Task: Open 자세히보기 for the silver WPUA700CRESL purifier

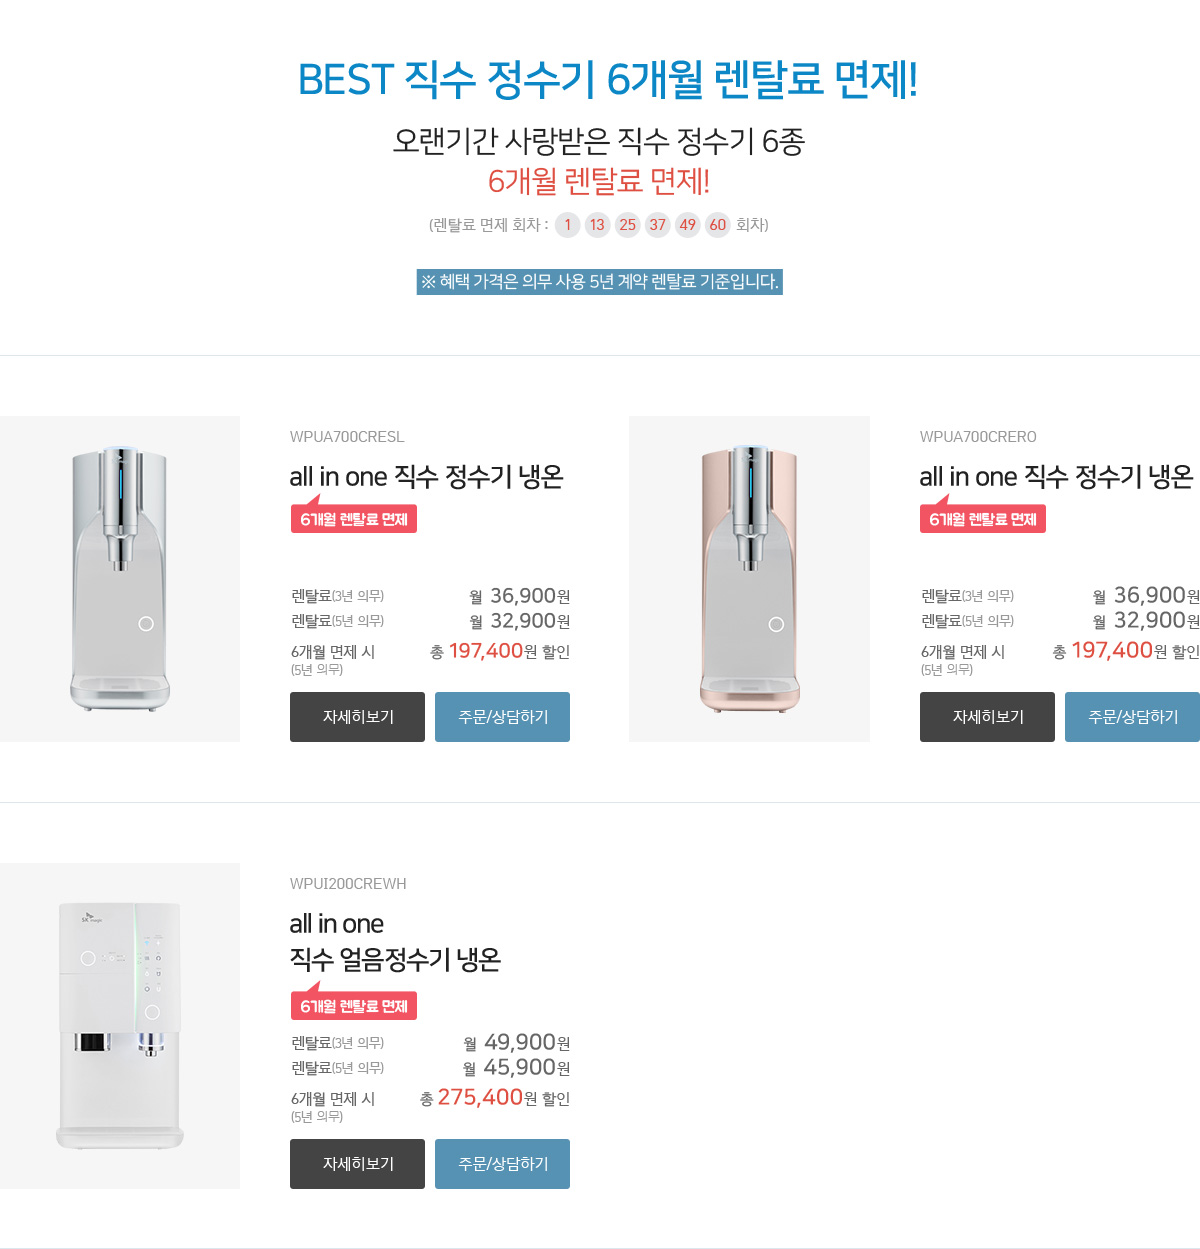Action: [357, 717]
